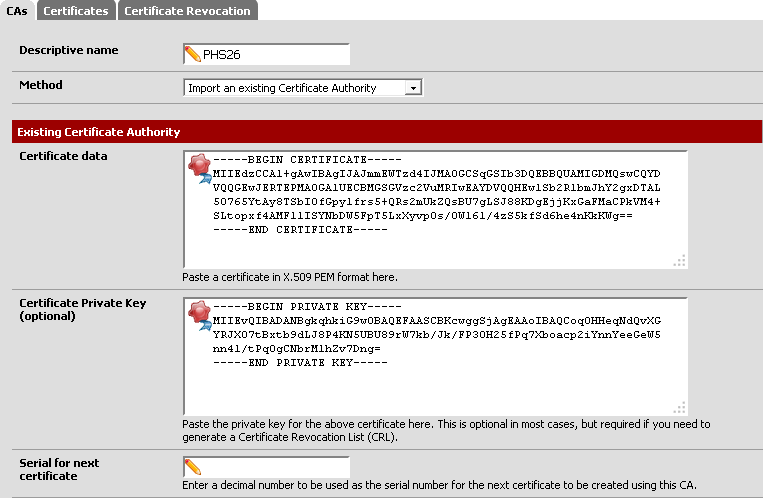The image size is (763, 498).
Task: Grab the Private Key box resize handle
Action: [679, 406]
